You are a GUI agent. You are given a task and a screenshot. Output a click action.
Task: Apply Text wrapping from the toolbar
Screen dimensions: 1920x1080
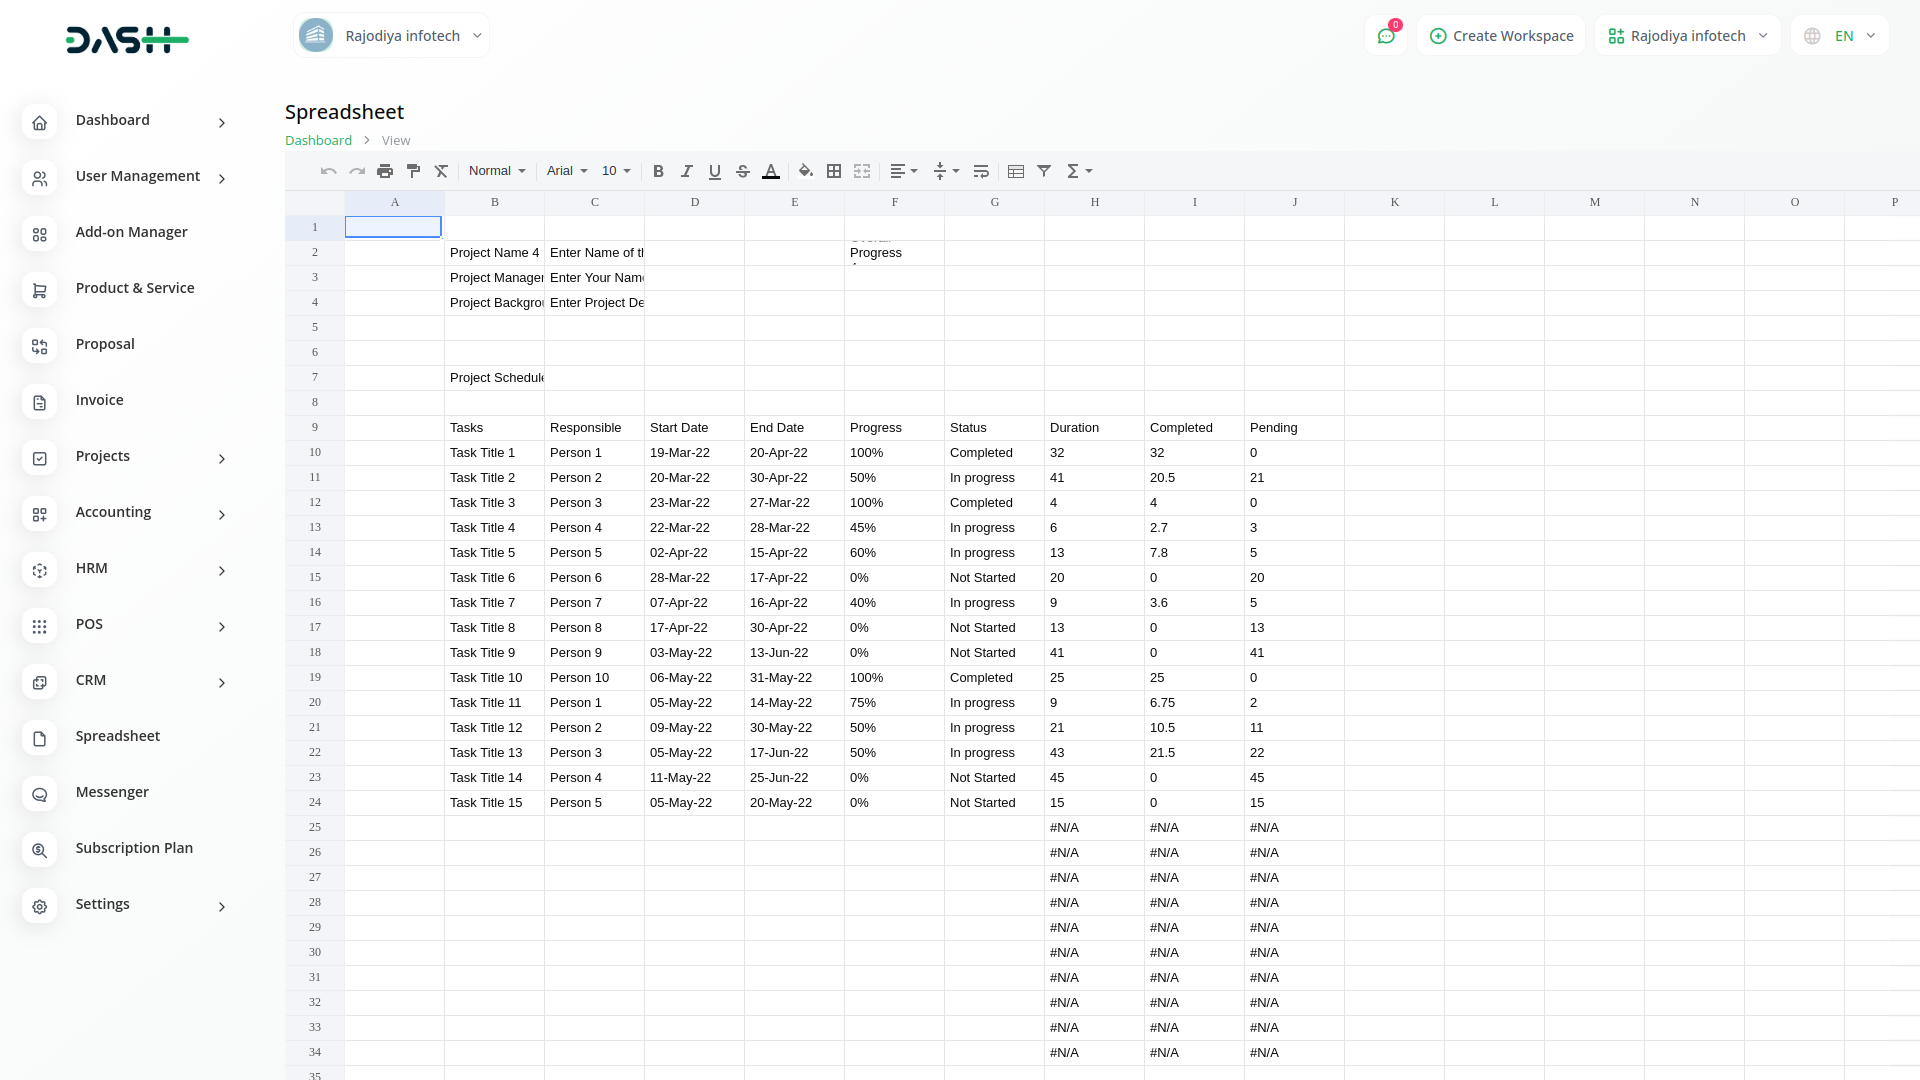click(x=981, y=171)
